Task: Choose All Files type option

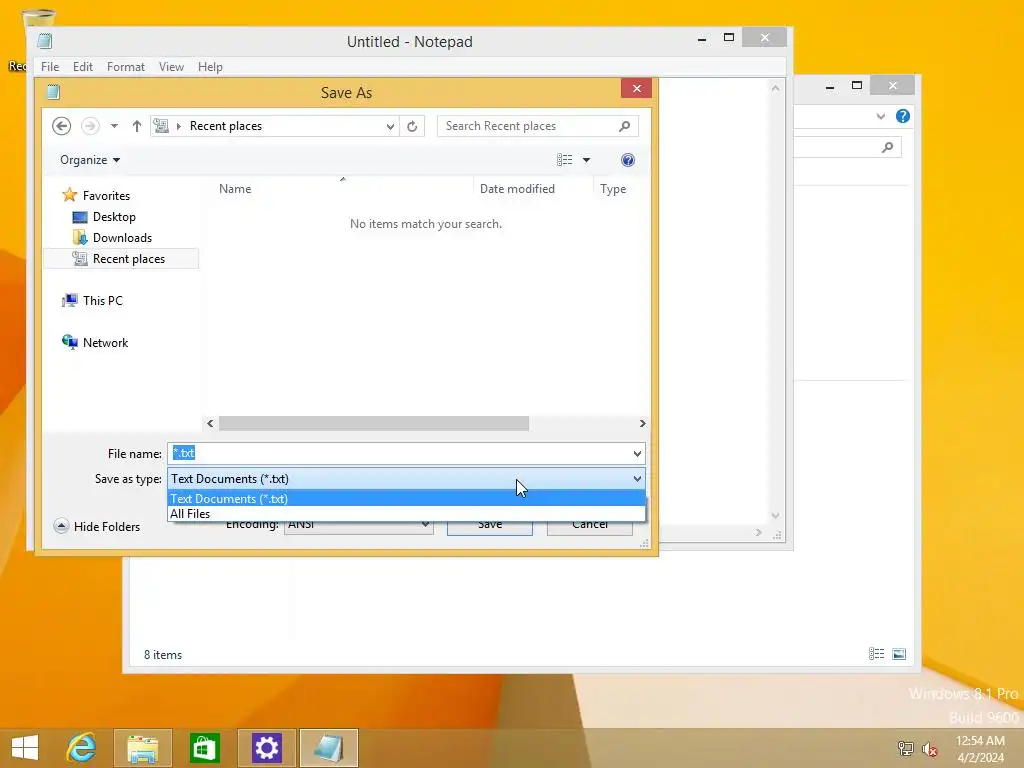Action: (406, 514)
